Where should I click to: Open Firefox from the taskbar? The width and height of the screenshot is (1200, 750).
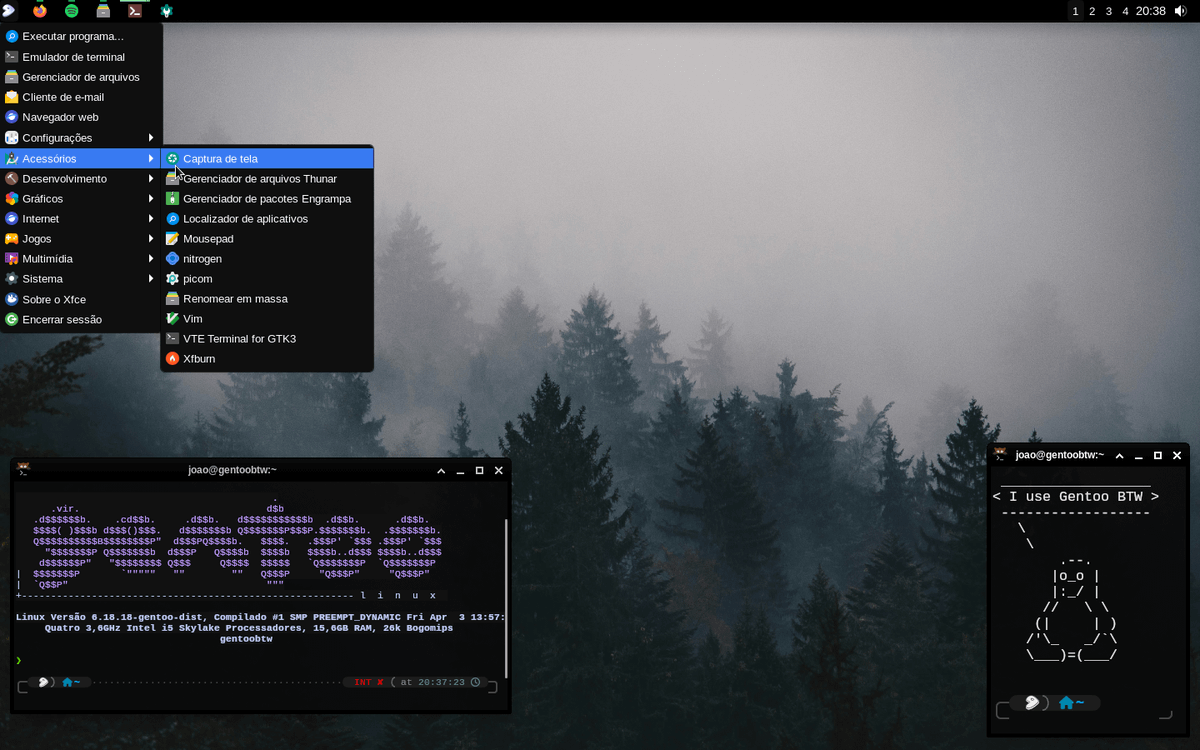40,11
